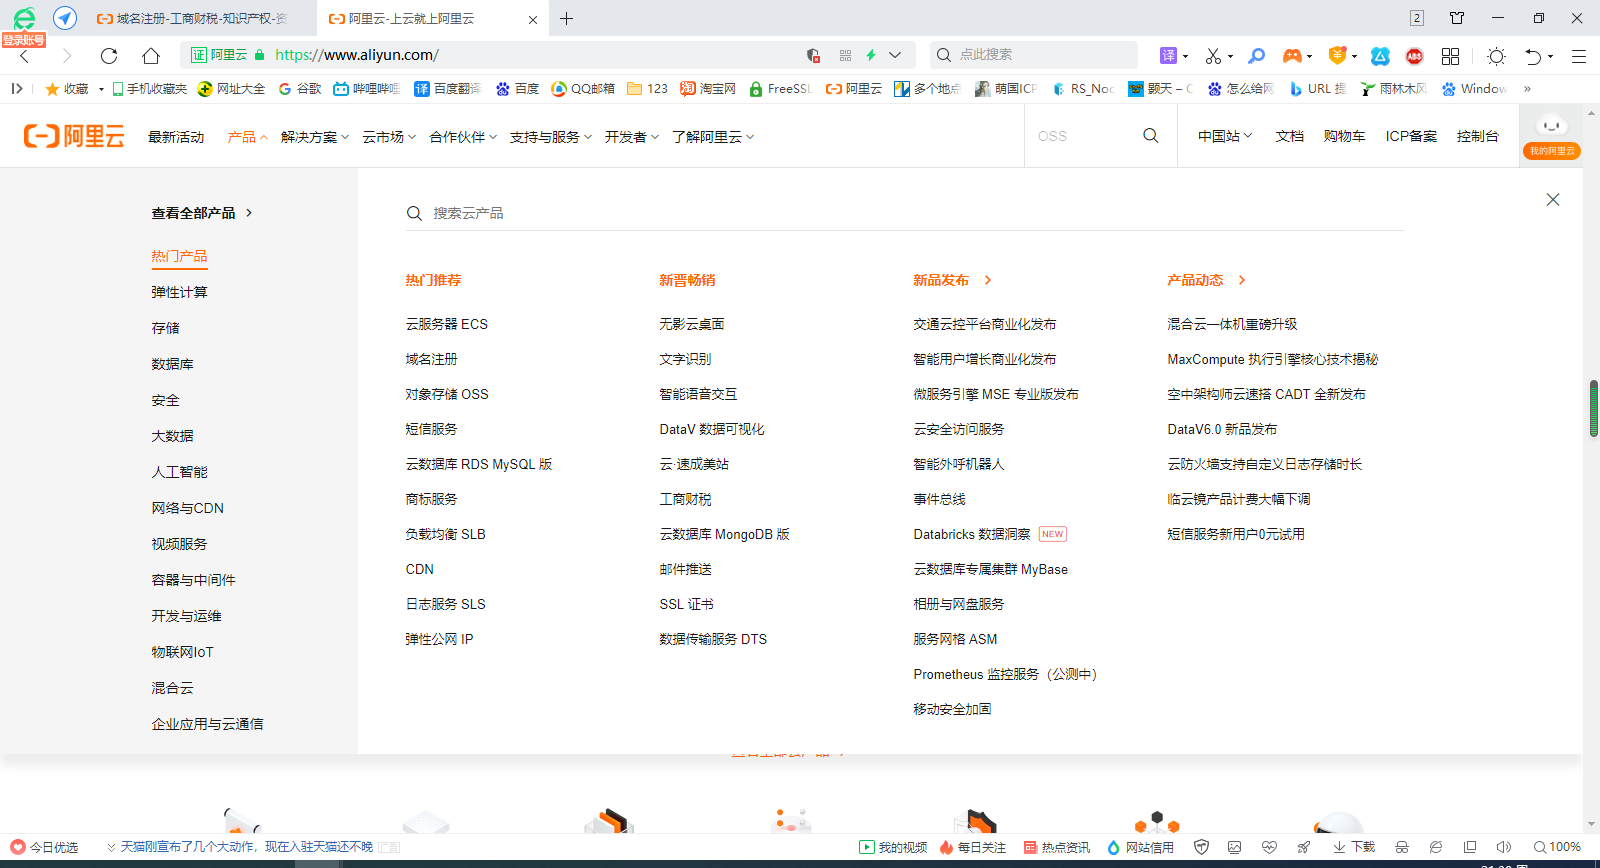Open 淘宝网 bookmark

tap(708, 89)
